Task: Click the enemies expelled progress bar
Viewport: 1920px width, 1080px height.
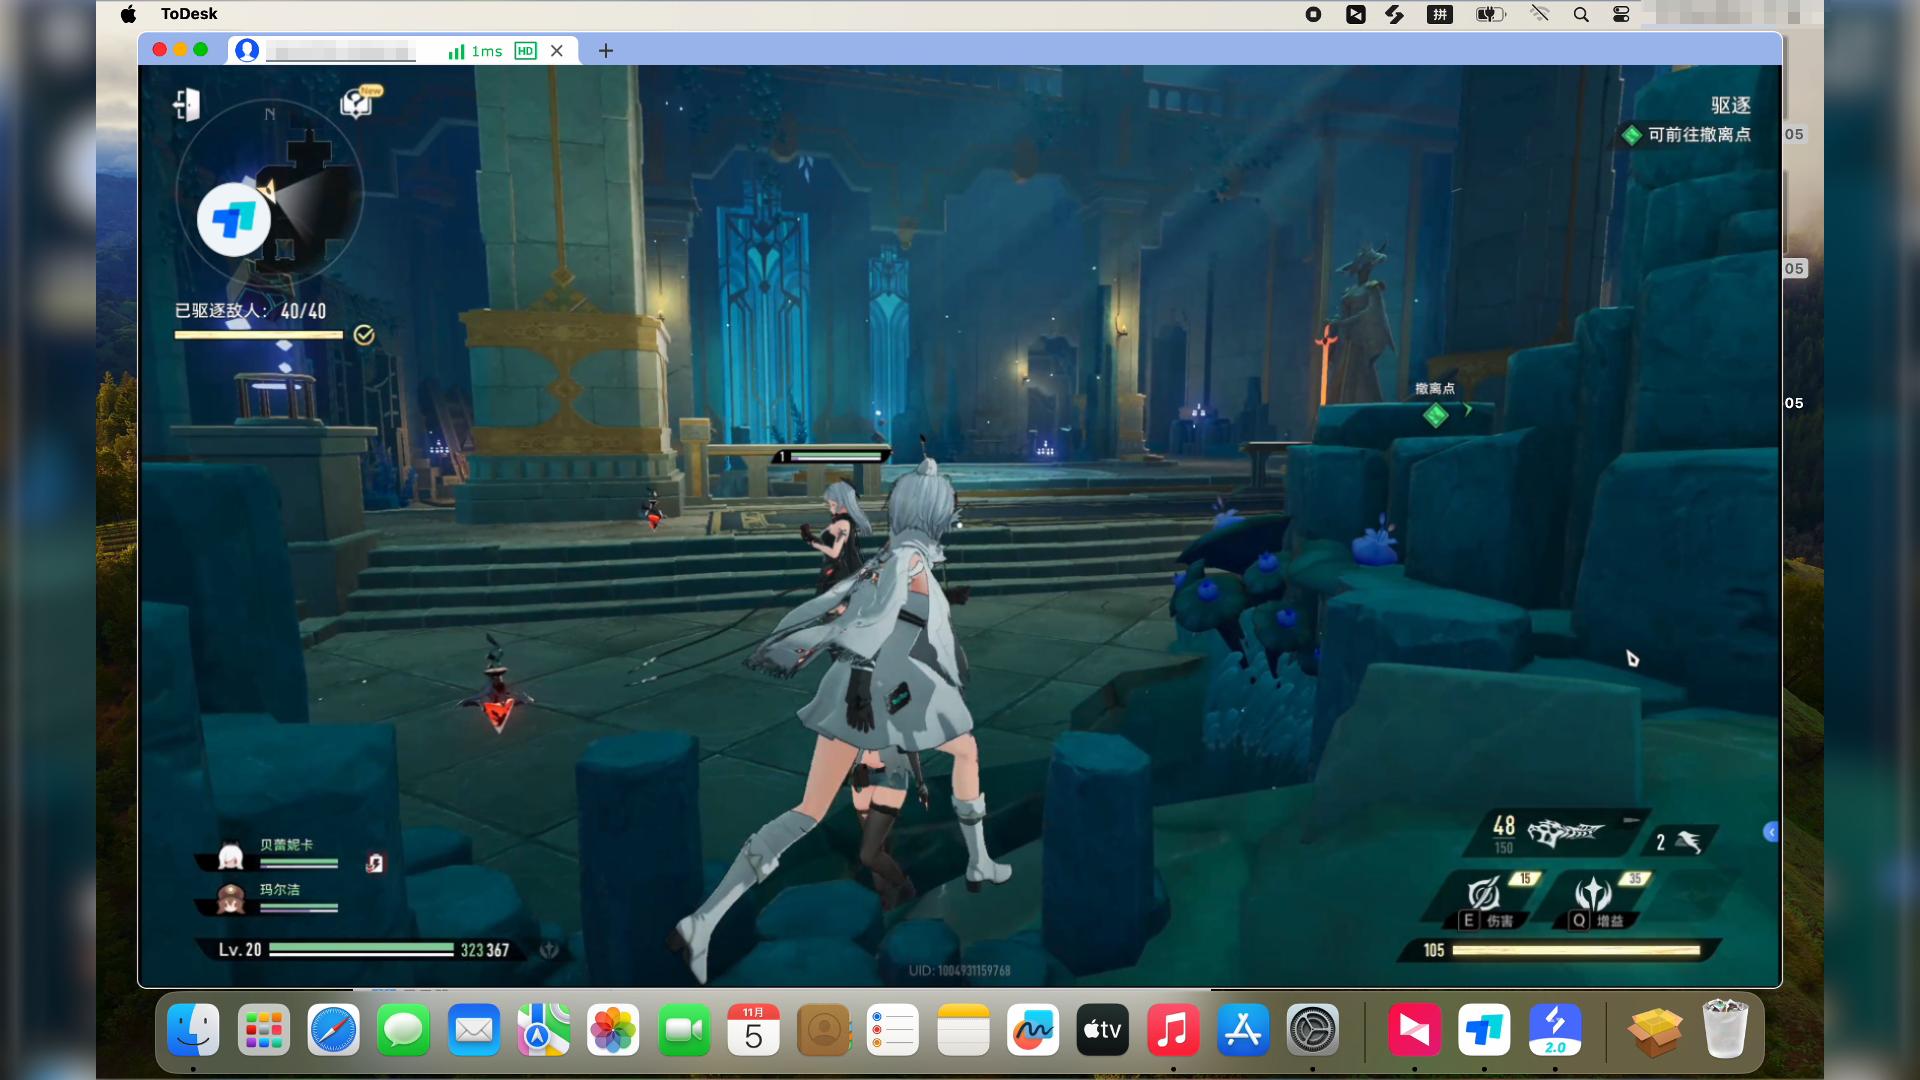Action: (258, 335)
